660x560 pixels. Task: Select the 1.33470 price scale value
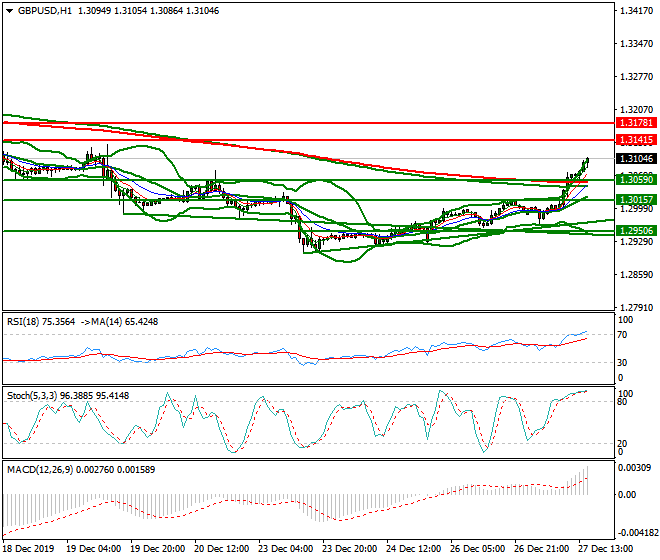pos(636,44)
